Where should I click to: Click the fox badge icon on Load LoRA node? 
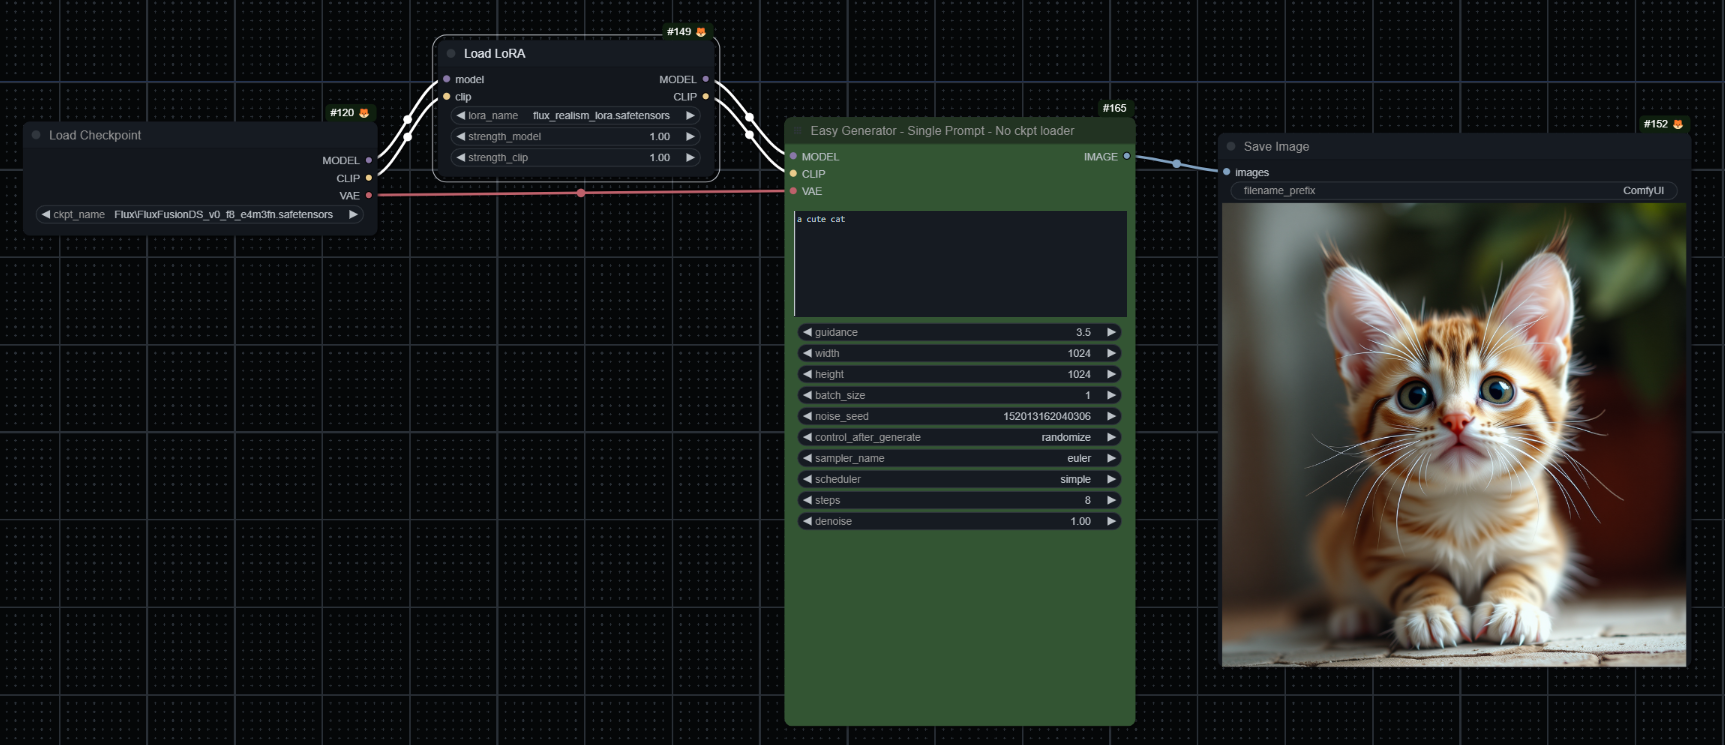coord(701,32)
